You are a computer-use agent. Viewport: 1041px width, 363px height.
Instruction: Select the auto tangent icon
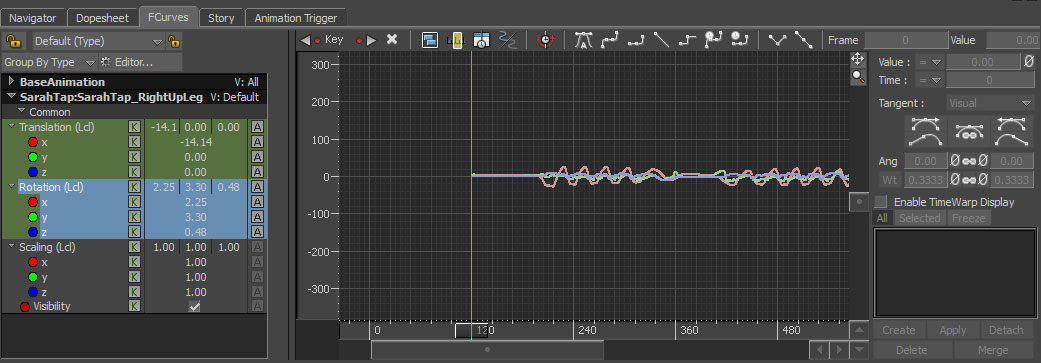(583, 40)
